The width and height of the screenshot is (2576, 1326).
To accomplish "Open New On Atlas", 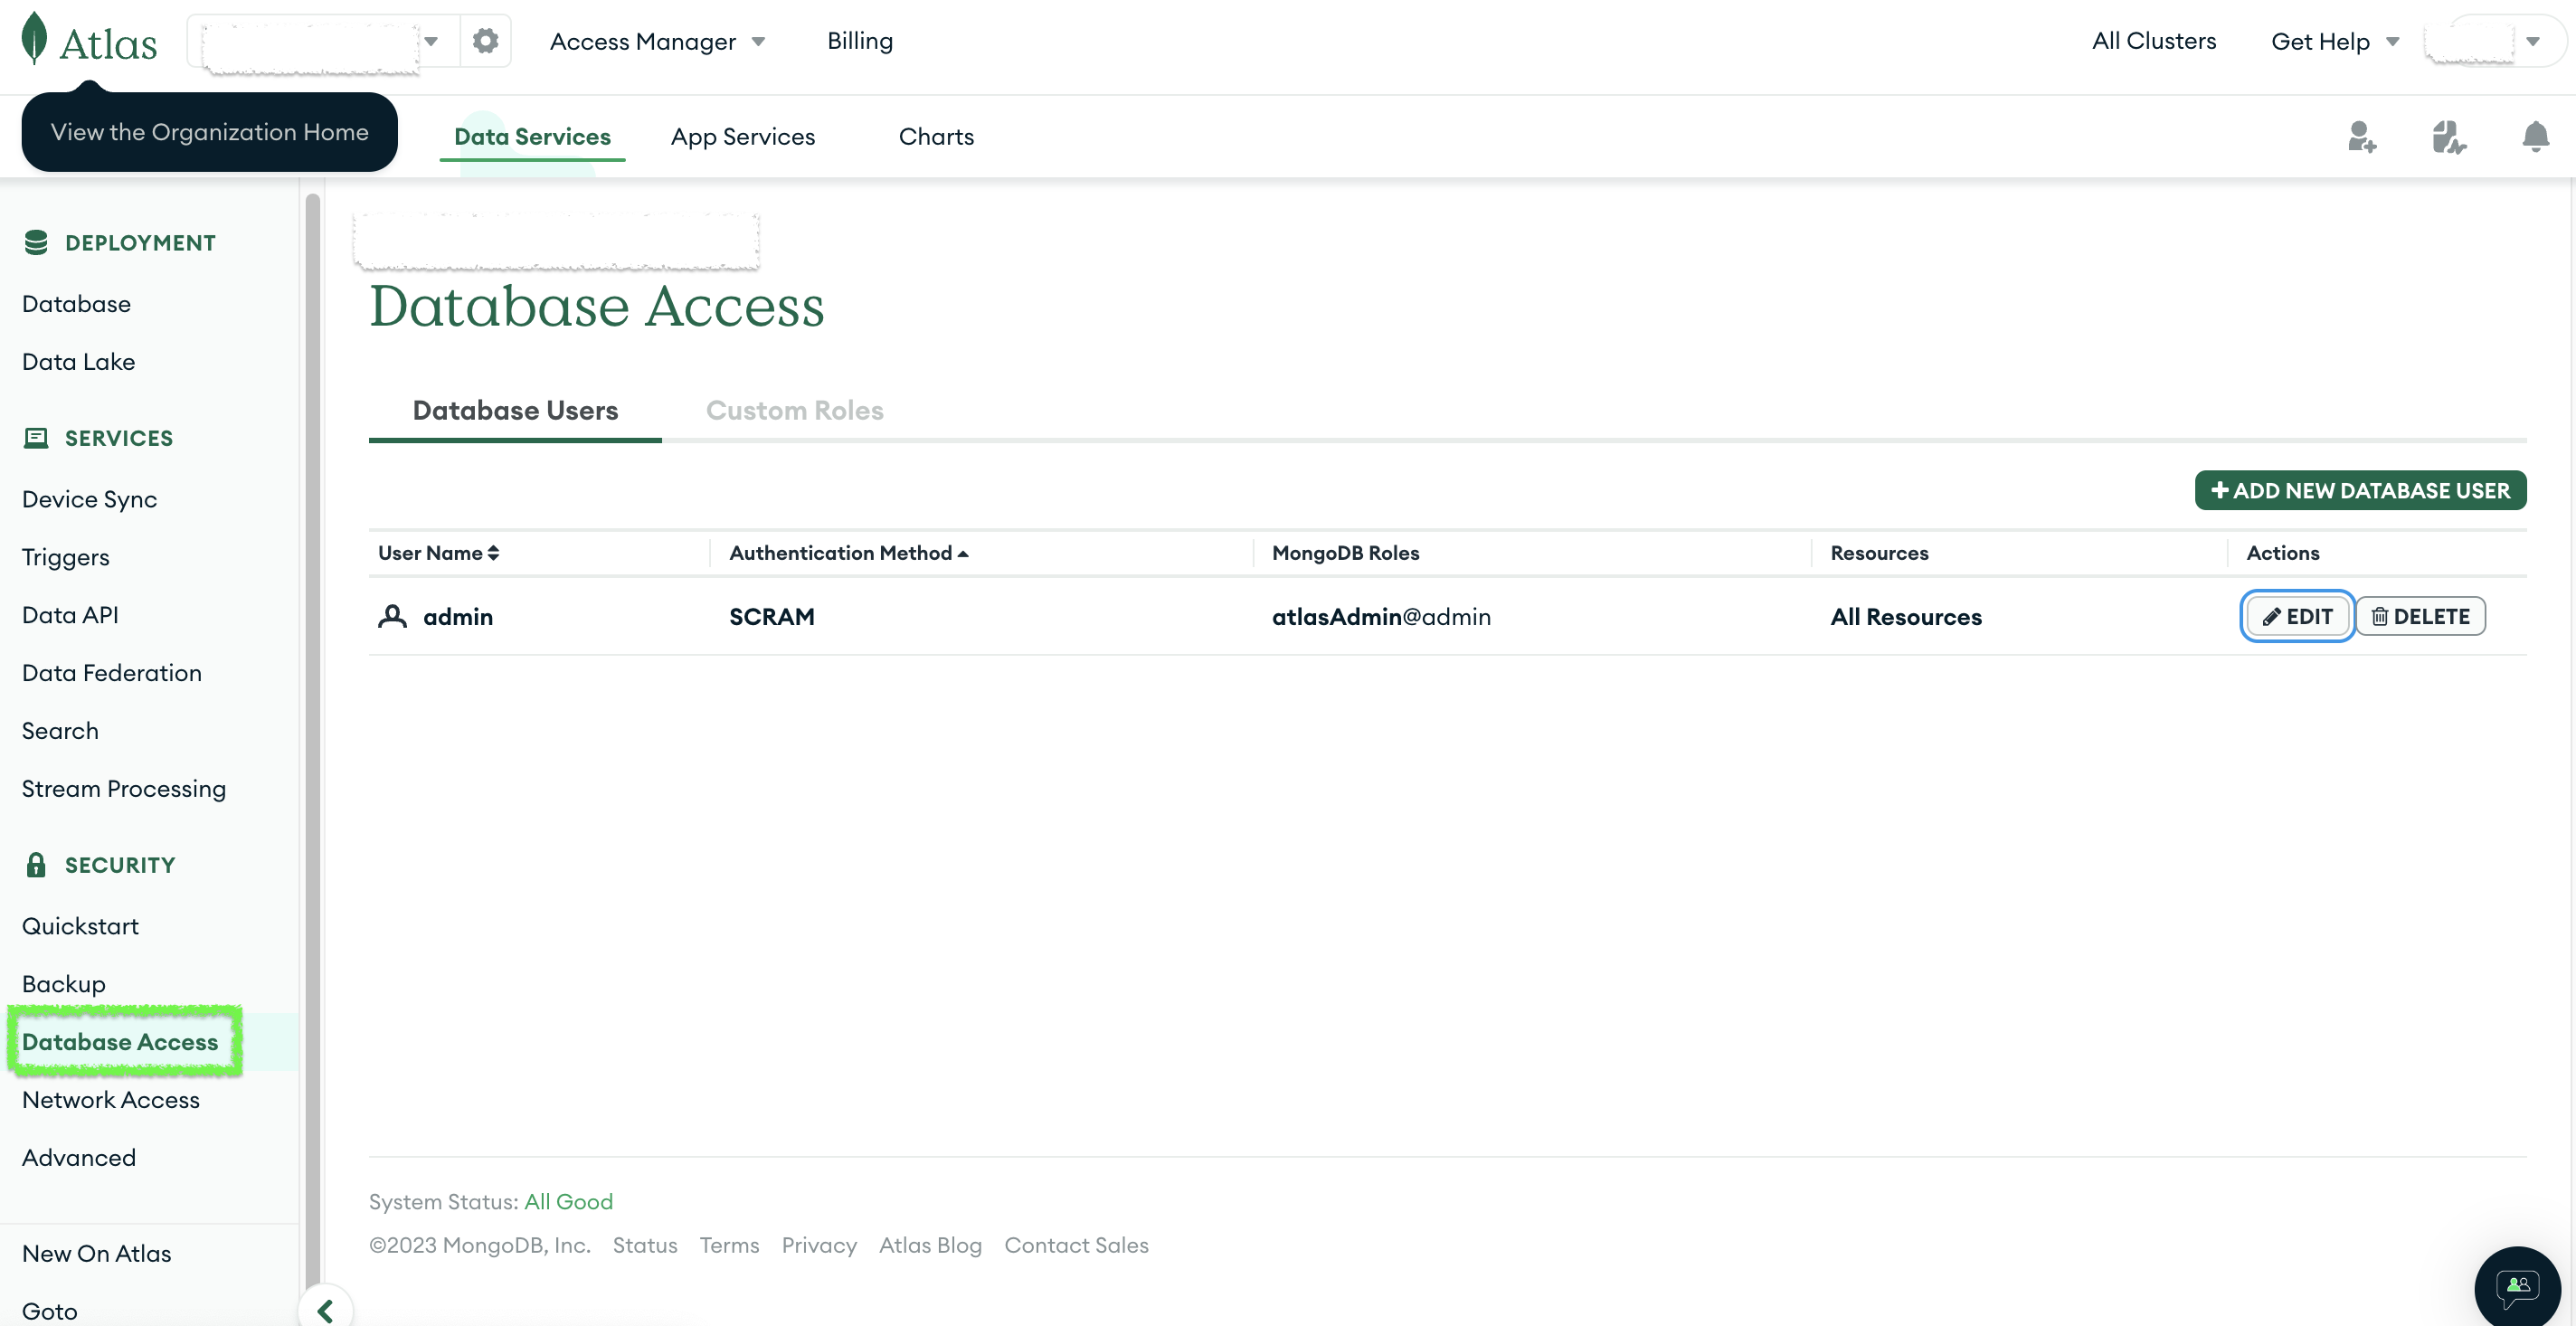I will tap(96, 1254).
